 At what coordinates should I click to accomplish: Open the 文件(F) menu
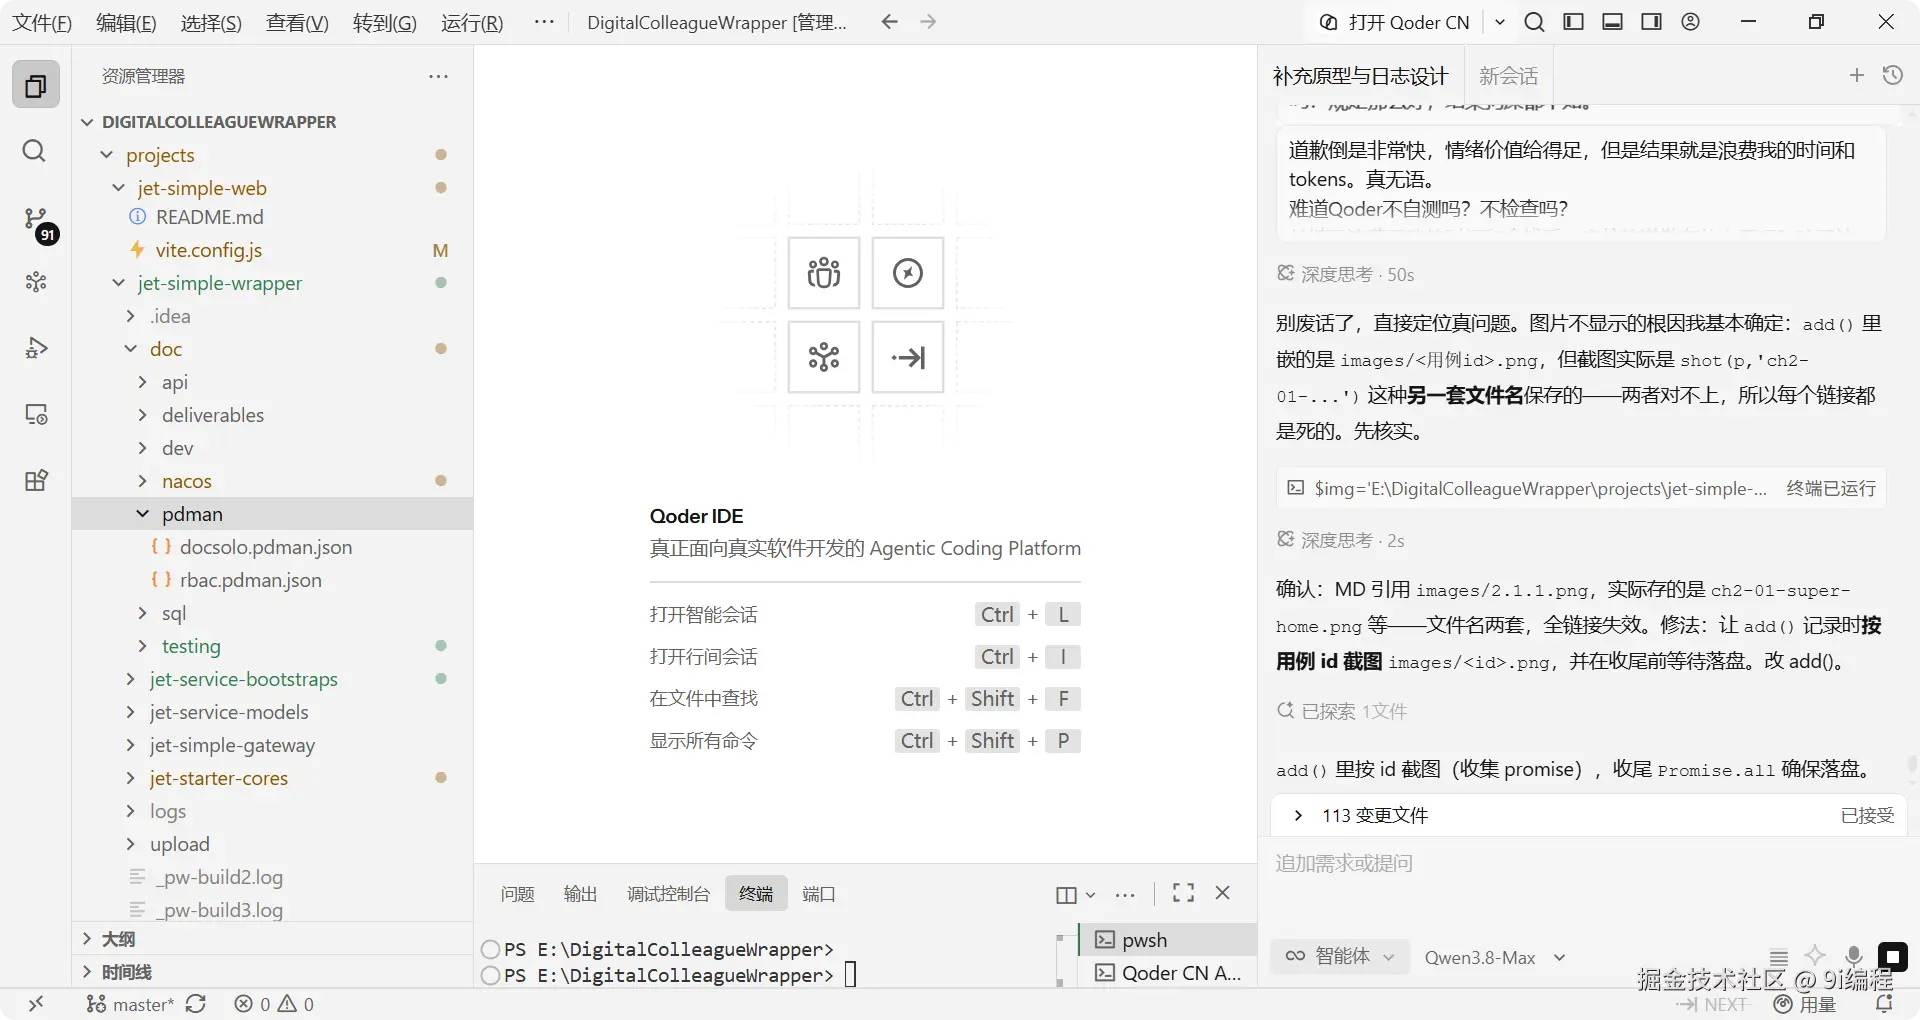pyautogui.click(x=41, y=22)
